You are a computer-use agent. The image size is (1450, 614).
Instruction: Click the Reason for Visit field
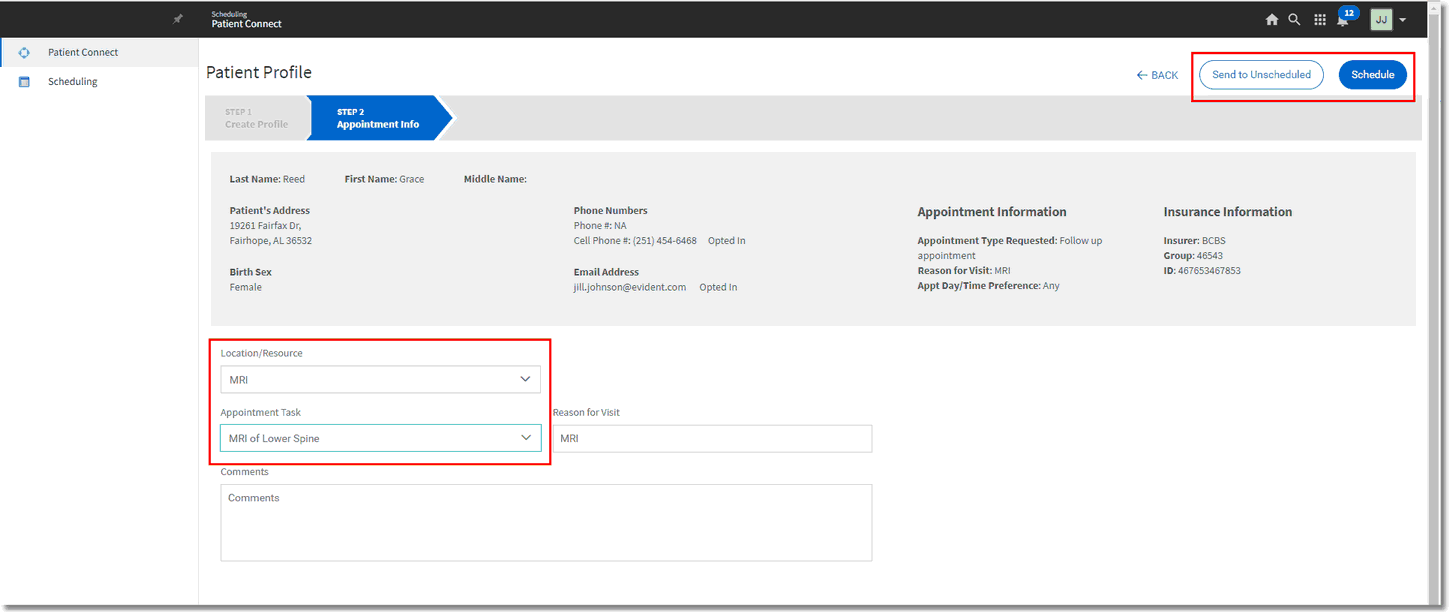pos(712,438)
